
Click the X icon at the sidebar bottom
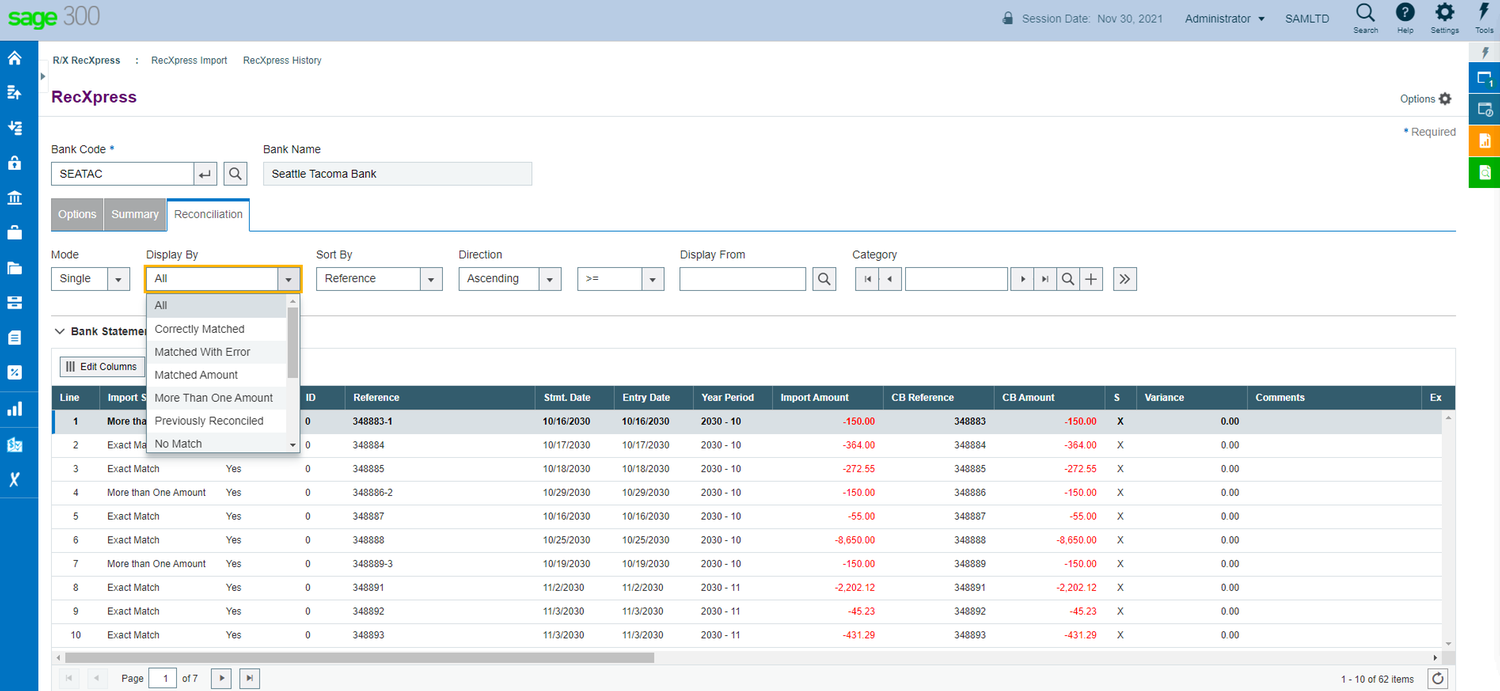coord(14,478)
